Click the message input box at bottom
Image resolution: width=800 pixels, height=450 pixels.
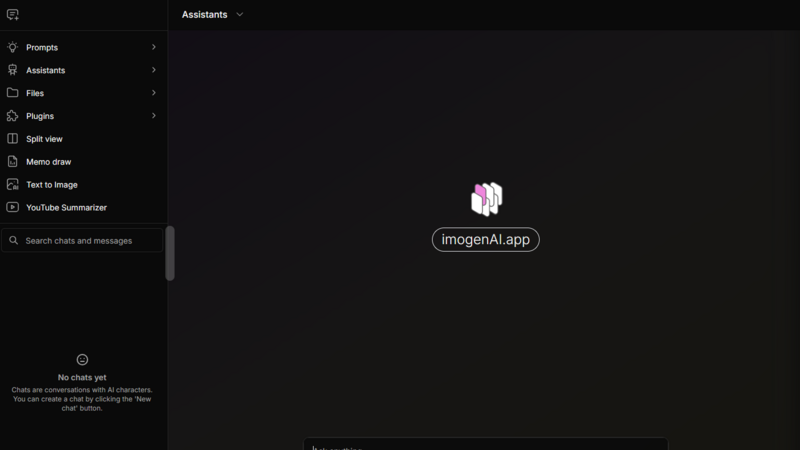(485, 444)
